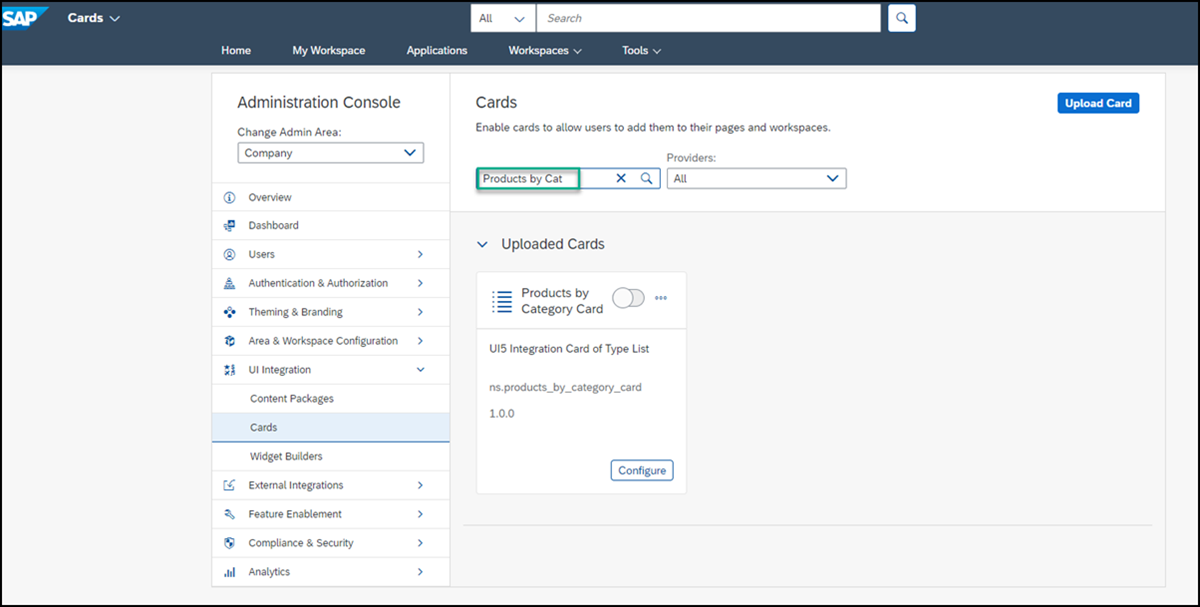The height and width of the screenshot is (607, 1200).
Task: Click the magnifier icon in top search bar
Action: (x=902, y=18)
